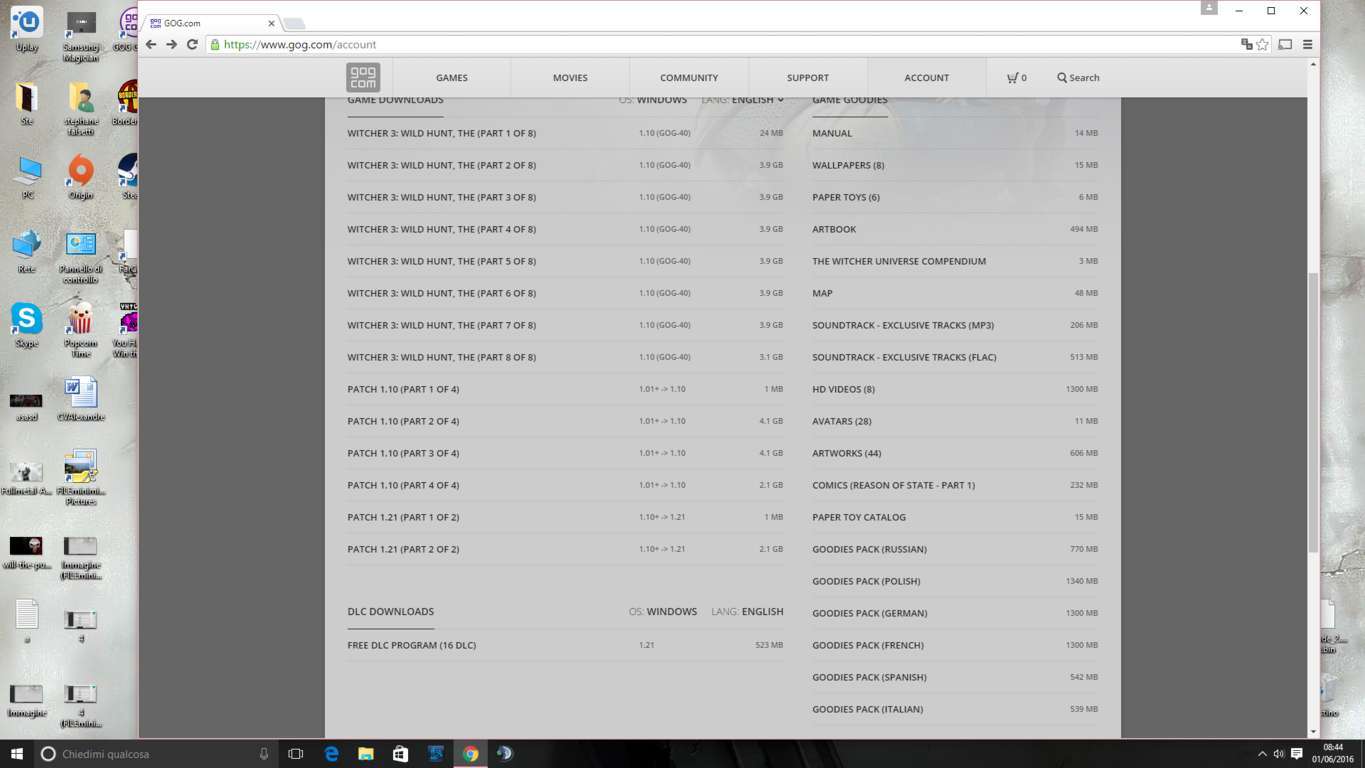This screenshot has width=1365, height=768.
Task: Switch to the GOG.com browser tab
Action: pyautogui.click(x=210, y=23)
